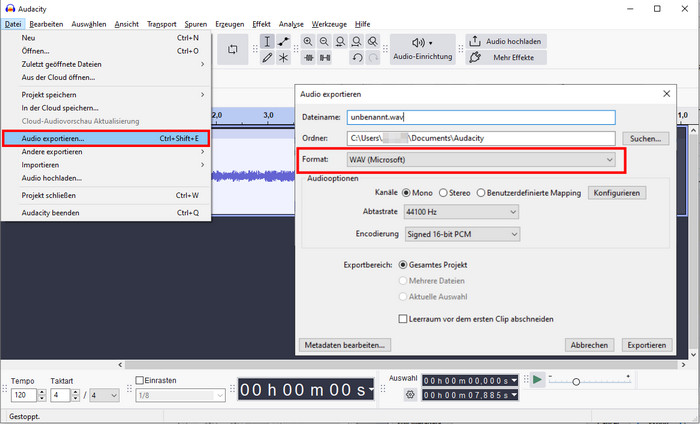
Task: Choose Öffnen... from Datei menu
Action: point(107,51)
